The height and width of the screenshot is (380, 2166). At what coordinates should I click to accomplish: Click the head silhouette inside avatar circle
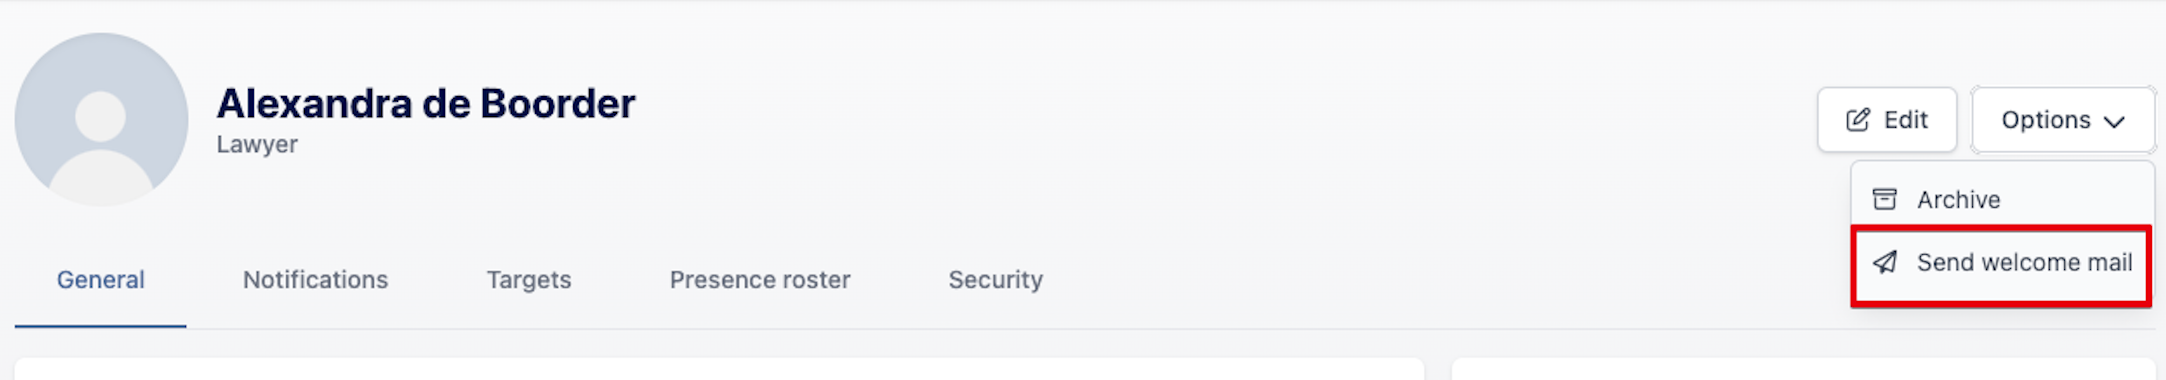(x=101, y=116)
